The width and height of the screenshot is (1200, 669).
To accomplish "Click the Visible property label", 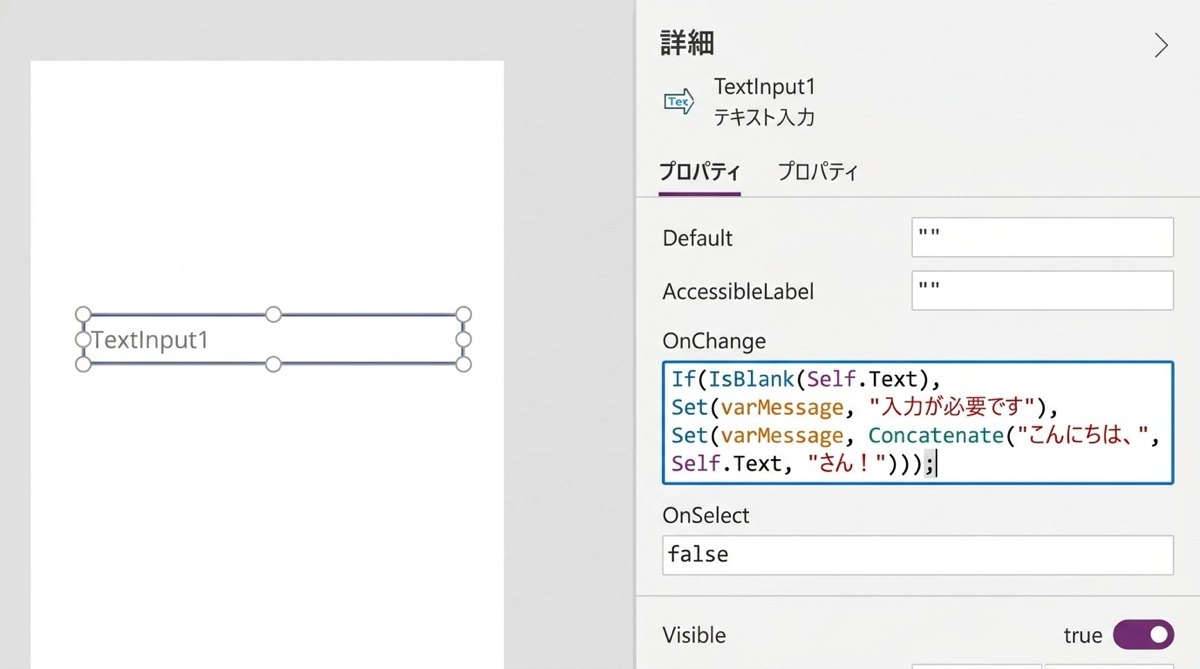I will pyautogui.click(x=694, y=635).
